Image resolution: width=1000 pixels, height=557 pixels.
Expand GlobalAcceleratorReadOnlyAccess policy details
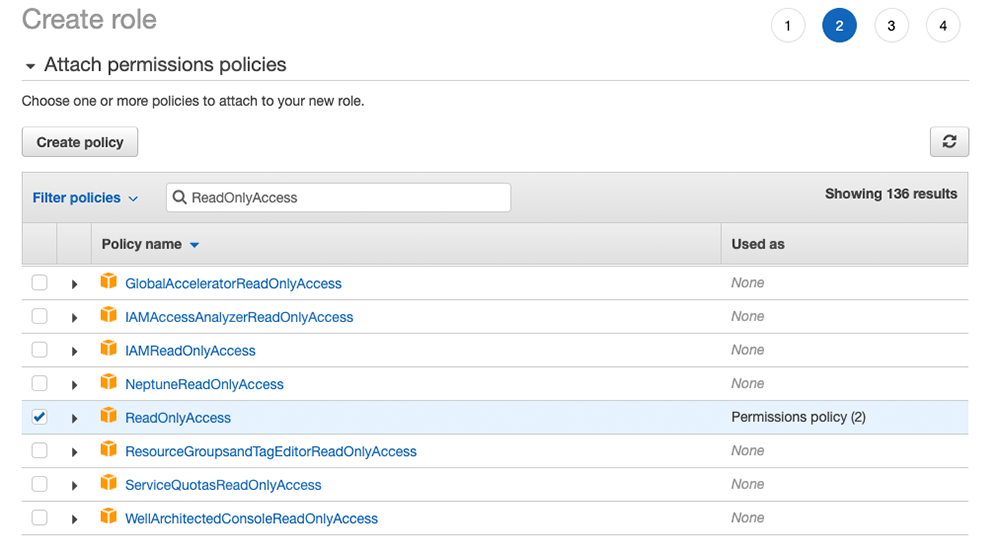pos(74,284)
